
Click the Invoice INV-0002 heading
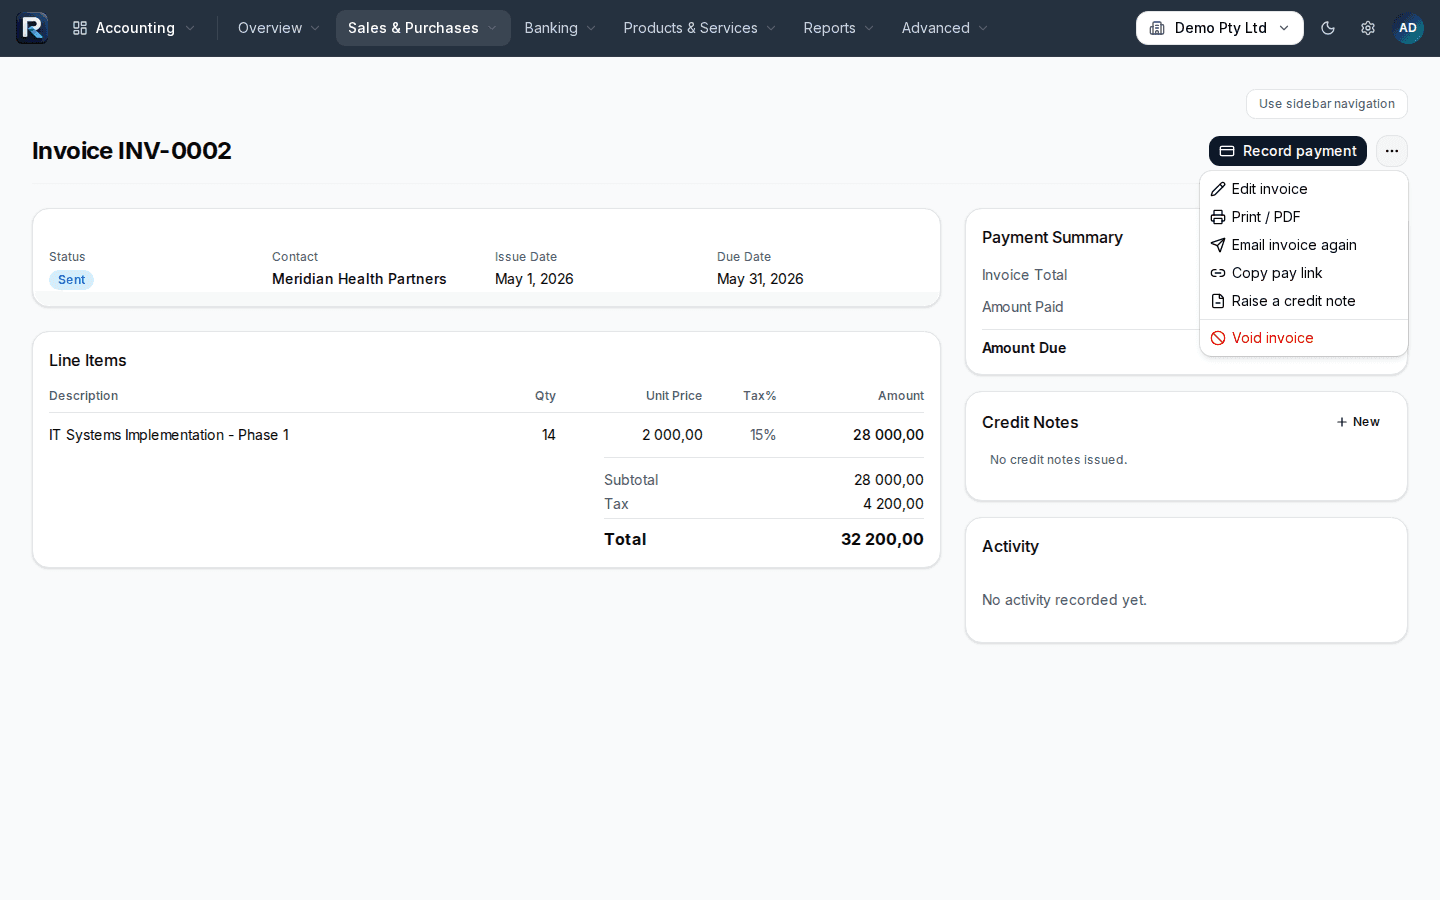(132, 151)
